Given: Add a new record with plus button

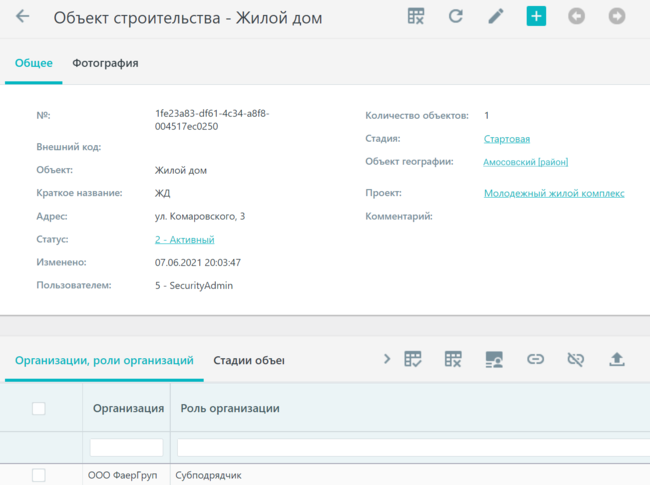Looking at the screenshot, I should [x=536, y=16].
